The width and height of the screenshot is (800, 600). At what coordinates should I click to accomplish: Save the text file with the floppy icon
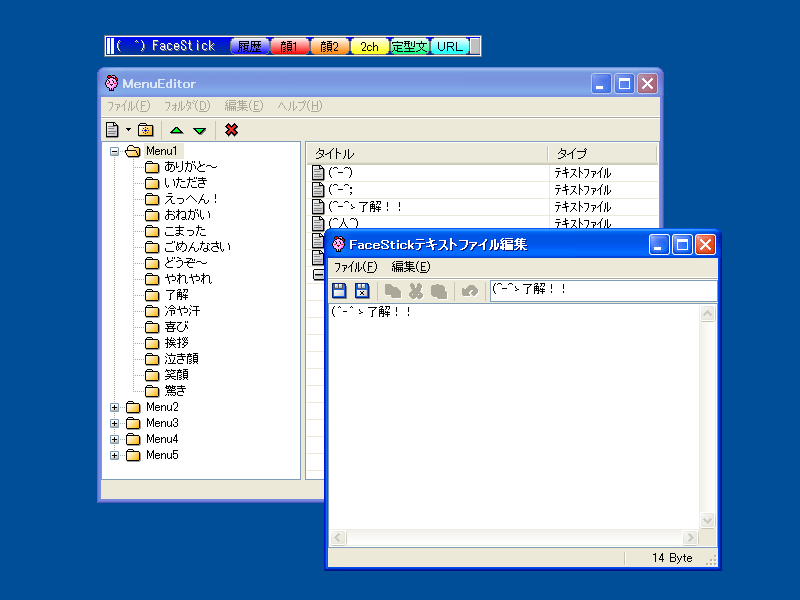tap(339, 290)
